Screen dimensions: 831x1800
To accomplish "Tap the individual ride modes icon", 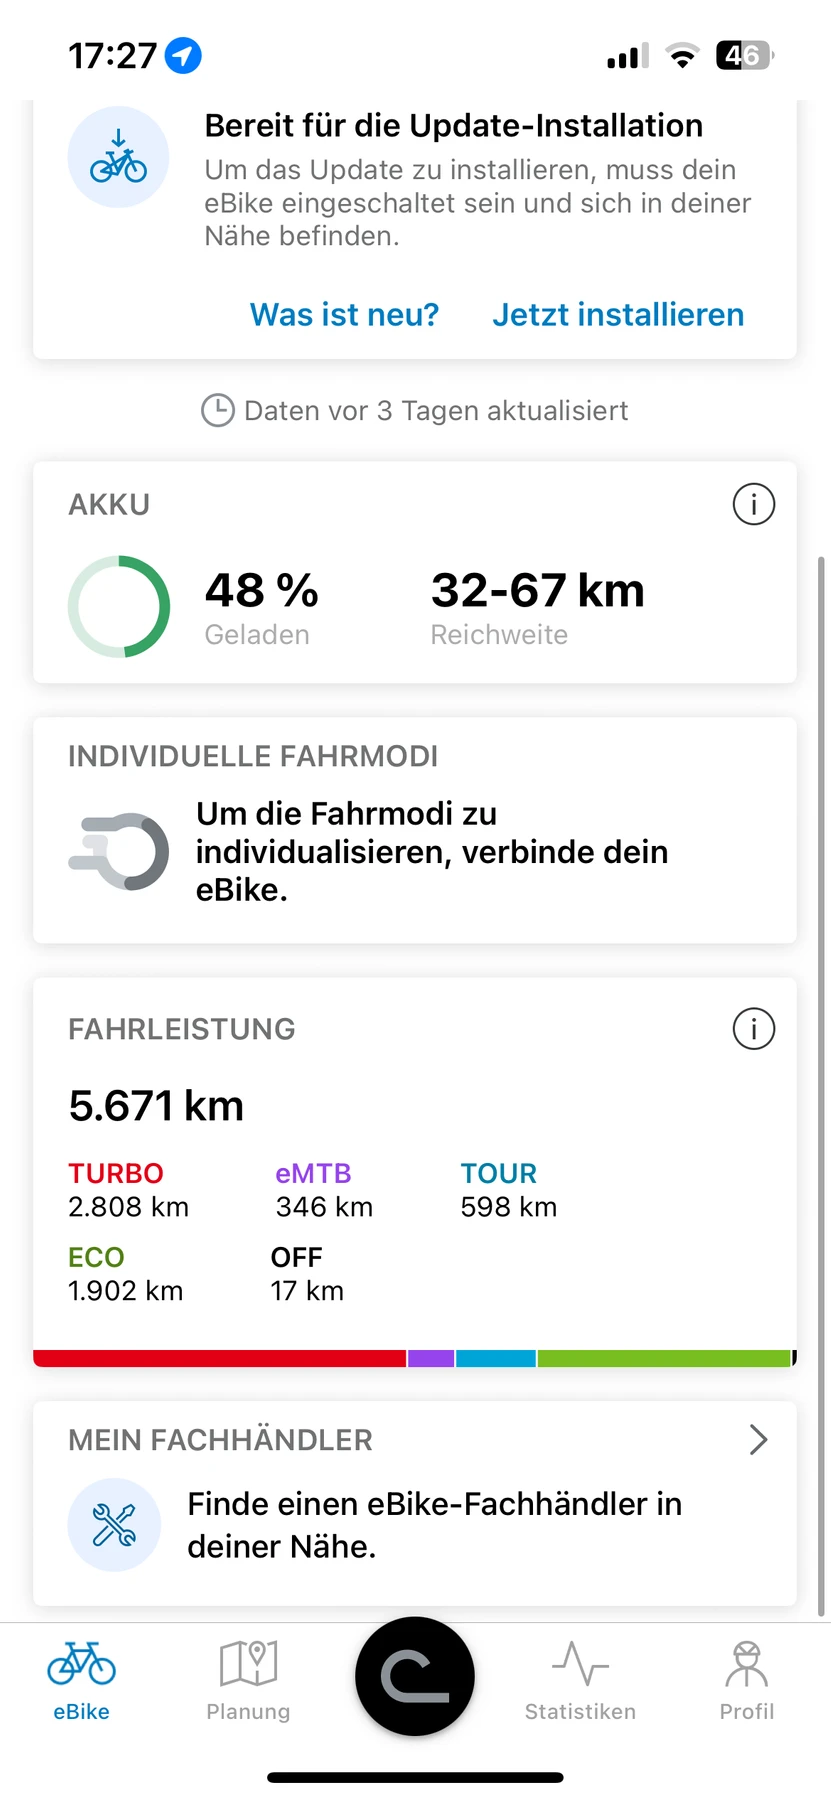I will click(x=119, y=851).
